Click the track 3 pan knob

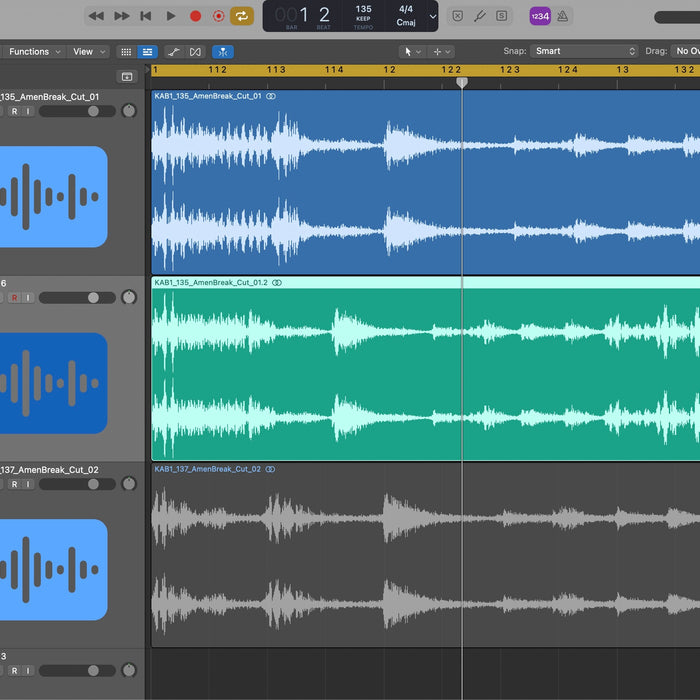tap(129, 670)
